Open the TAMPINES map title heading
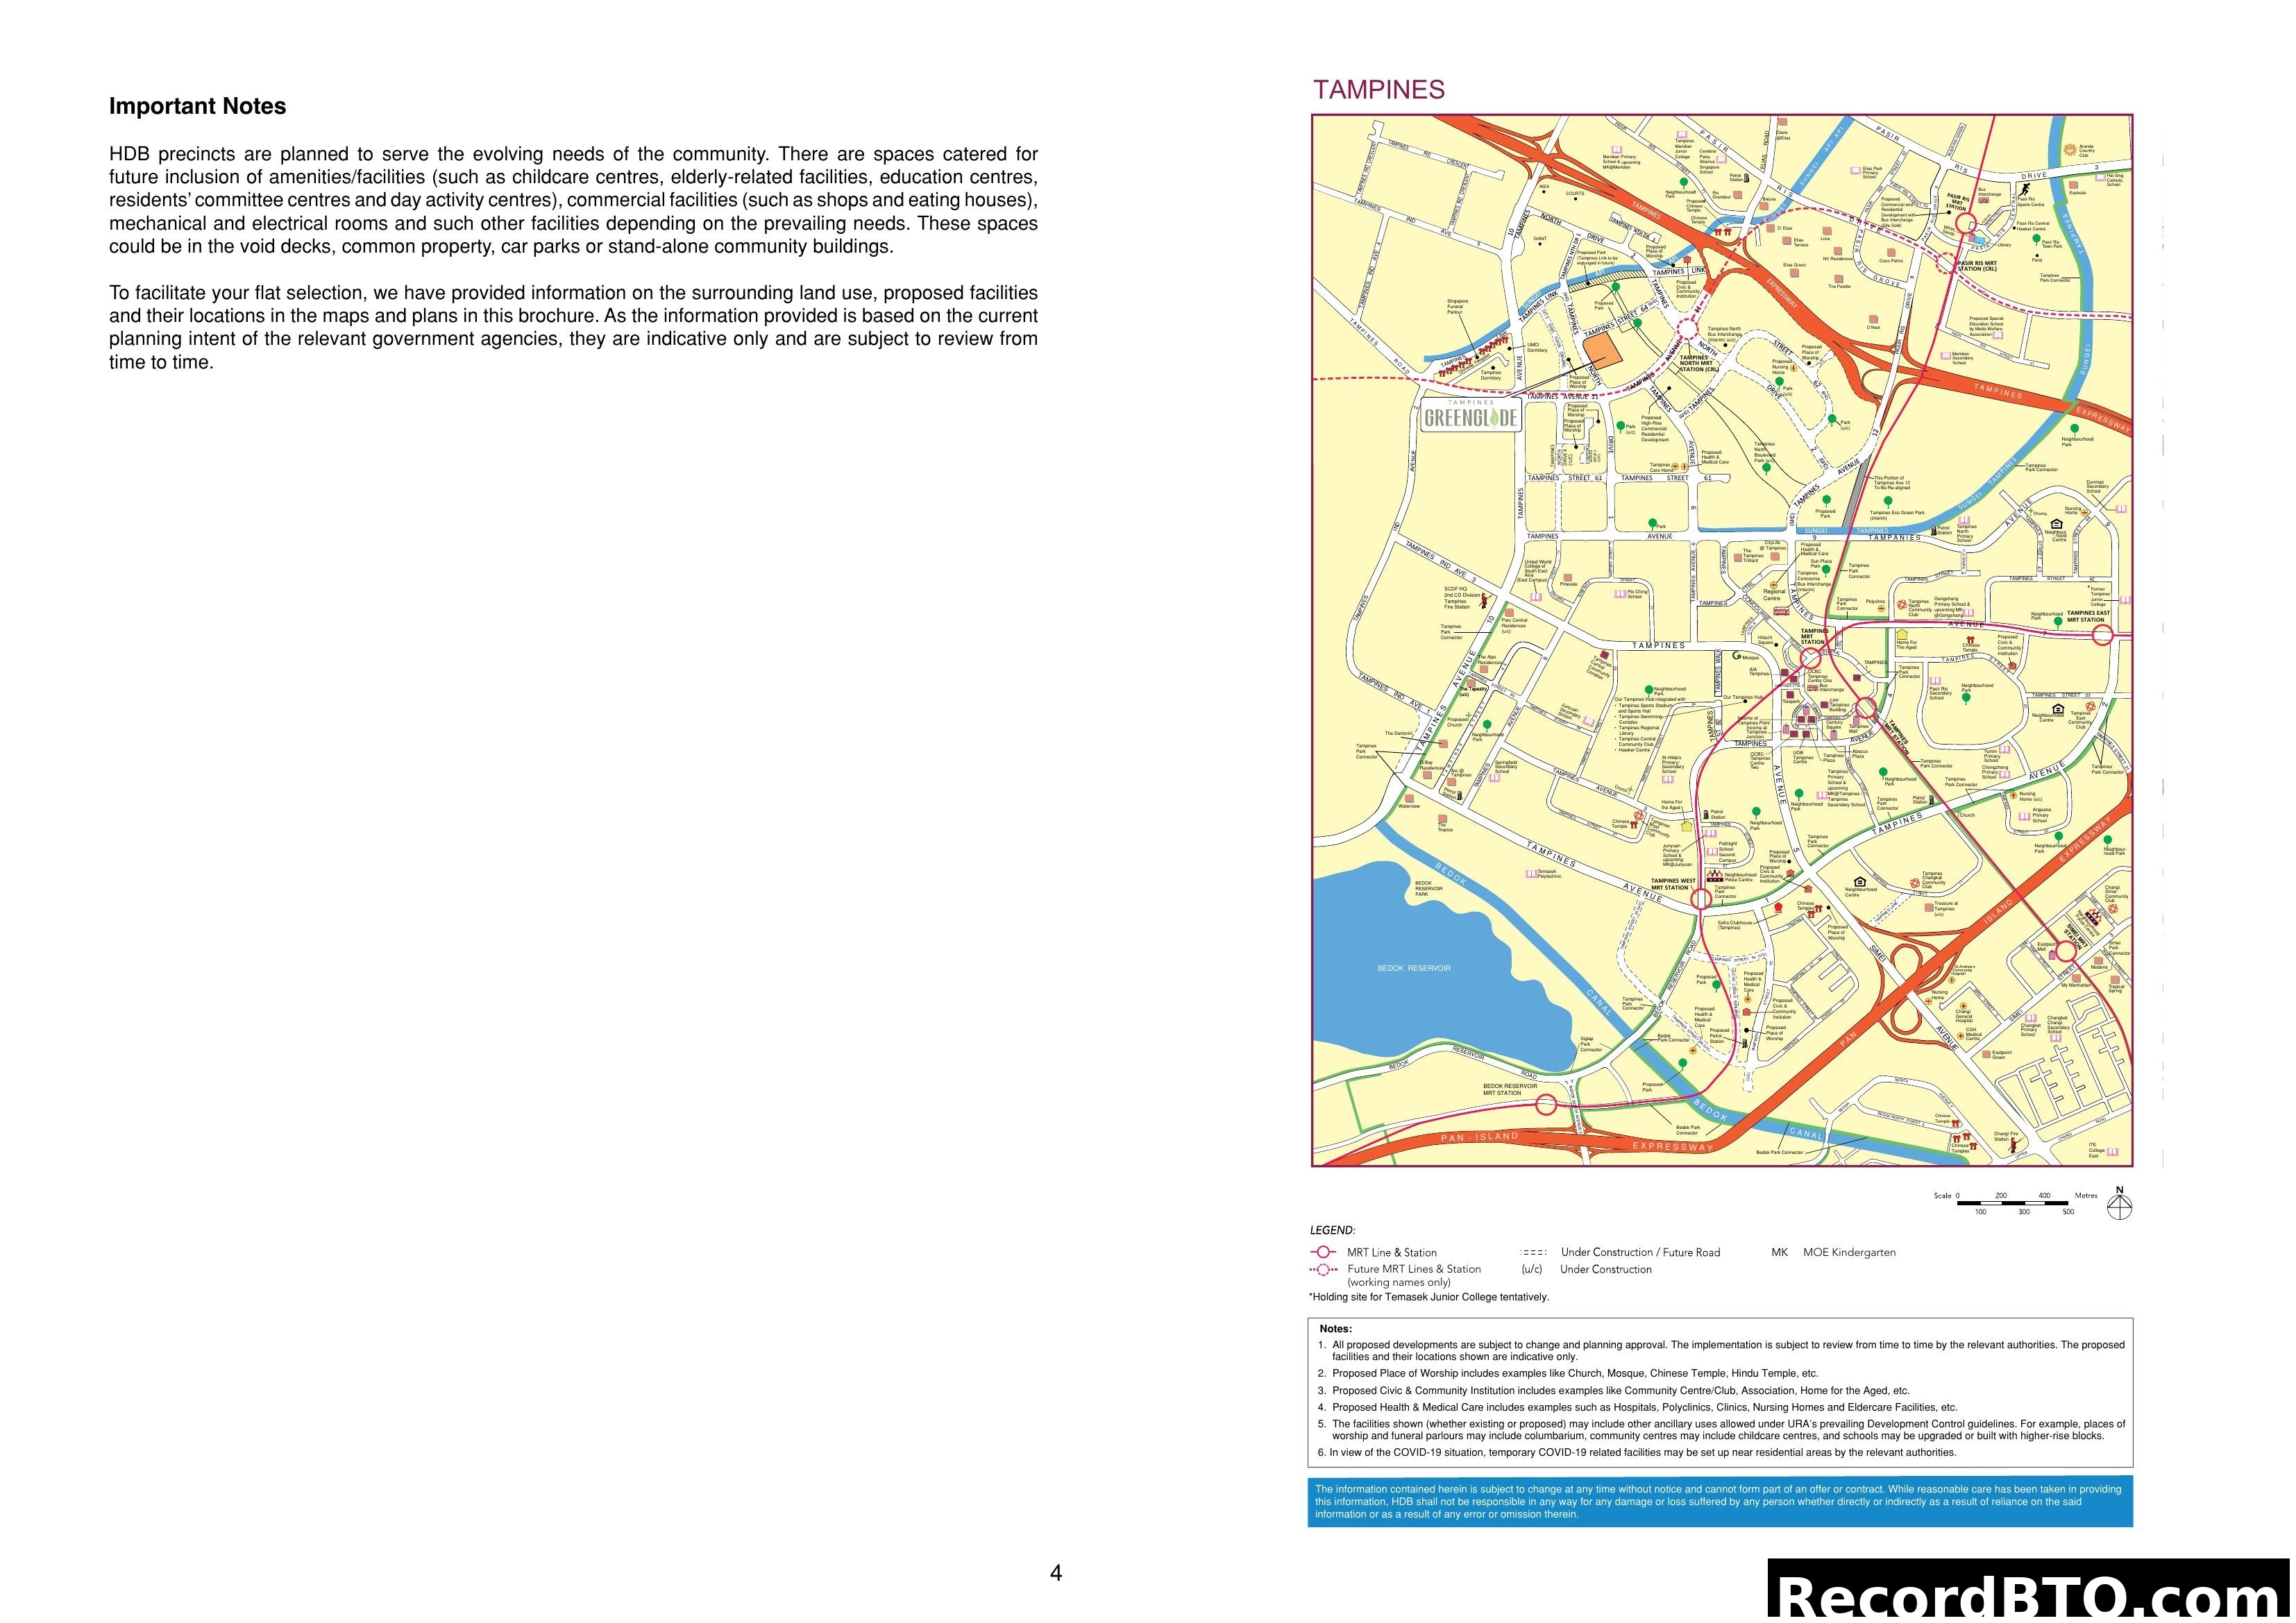Image resolution: width=2296 pixels, height=1623 pixels. point(1378,88)
